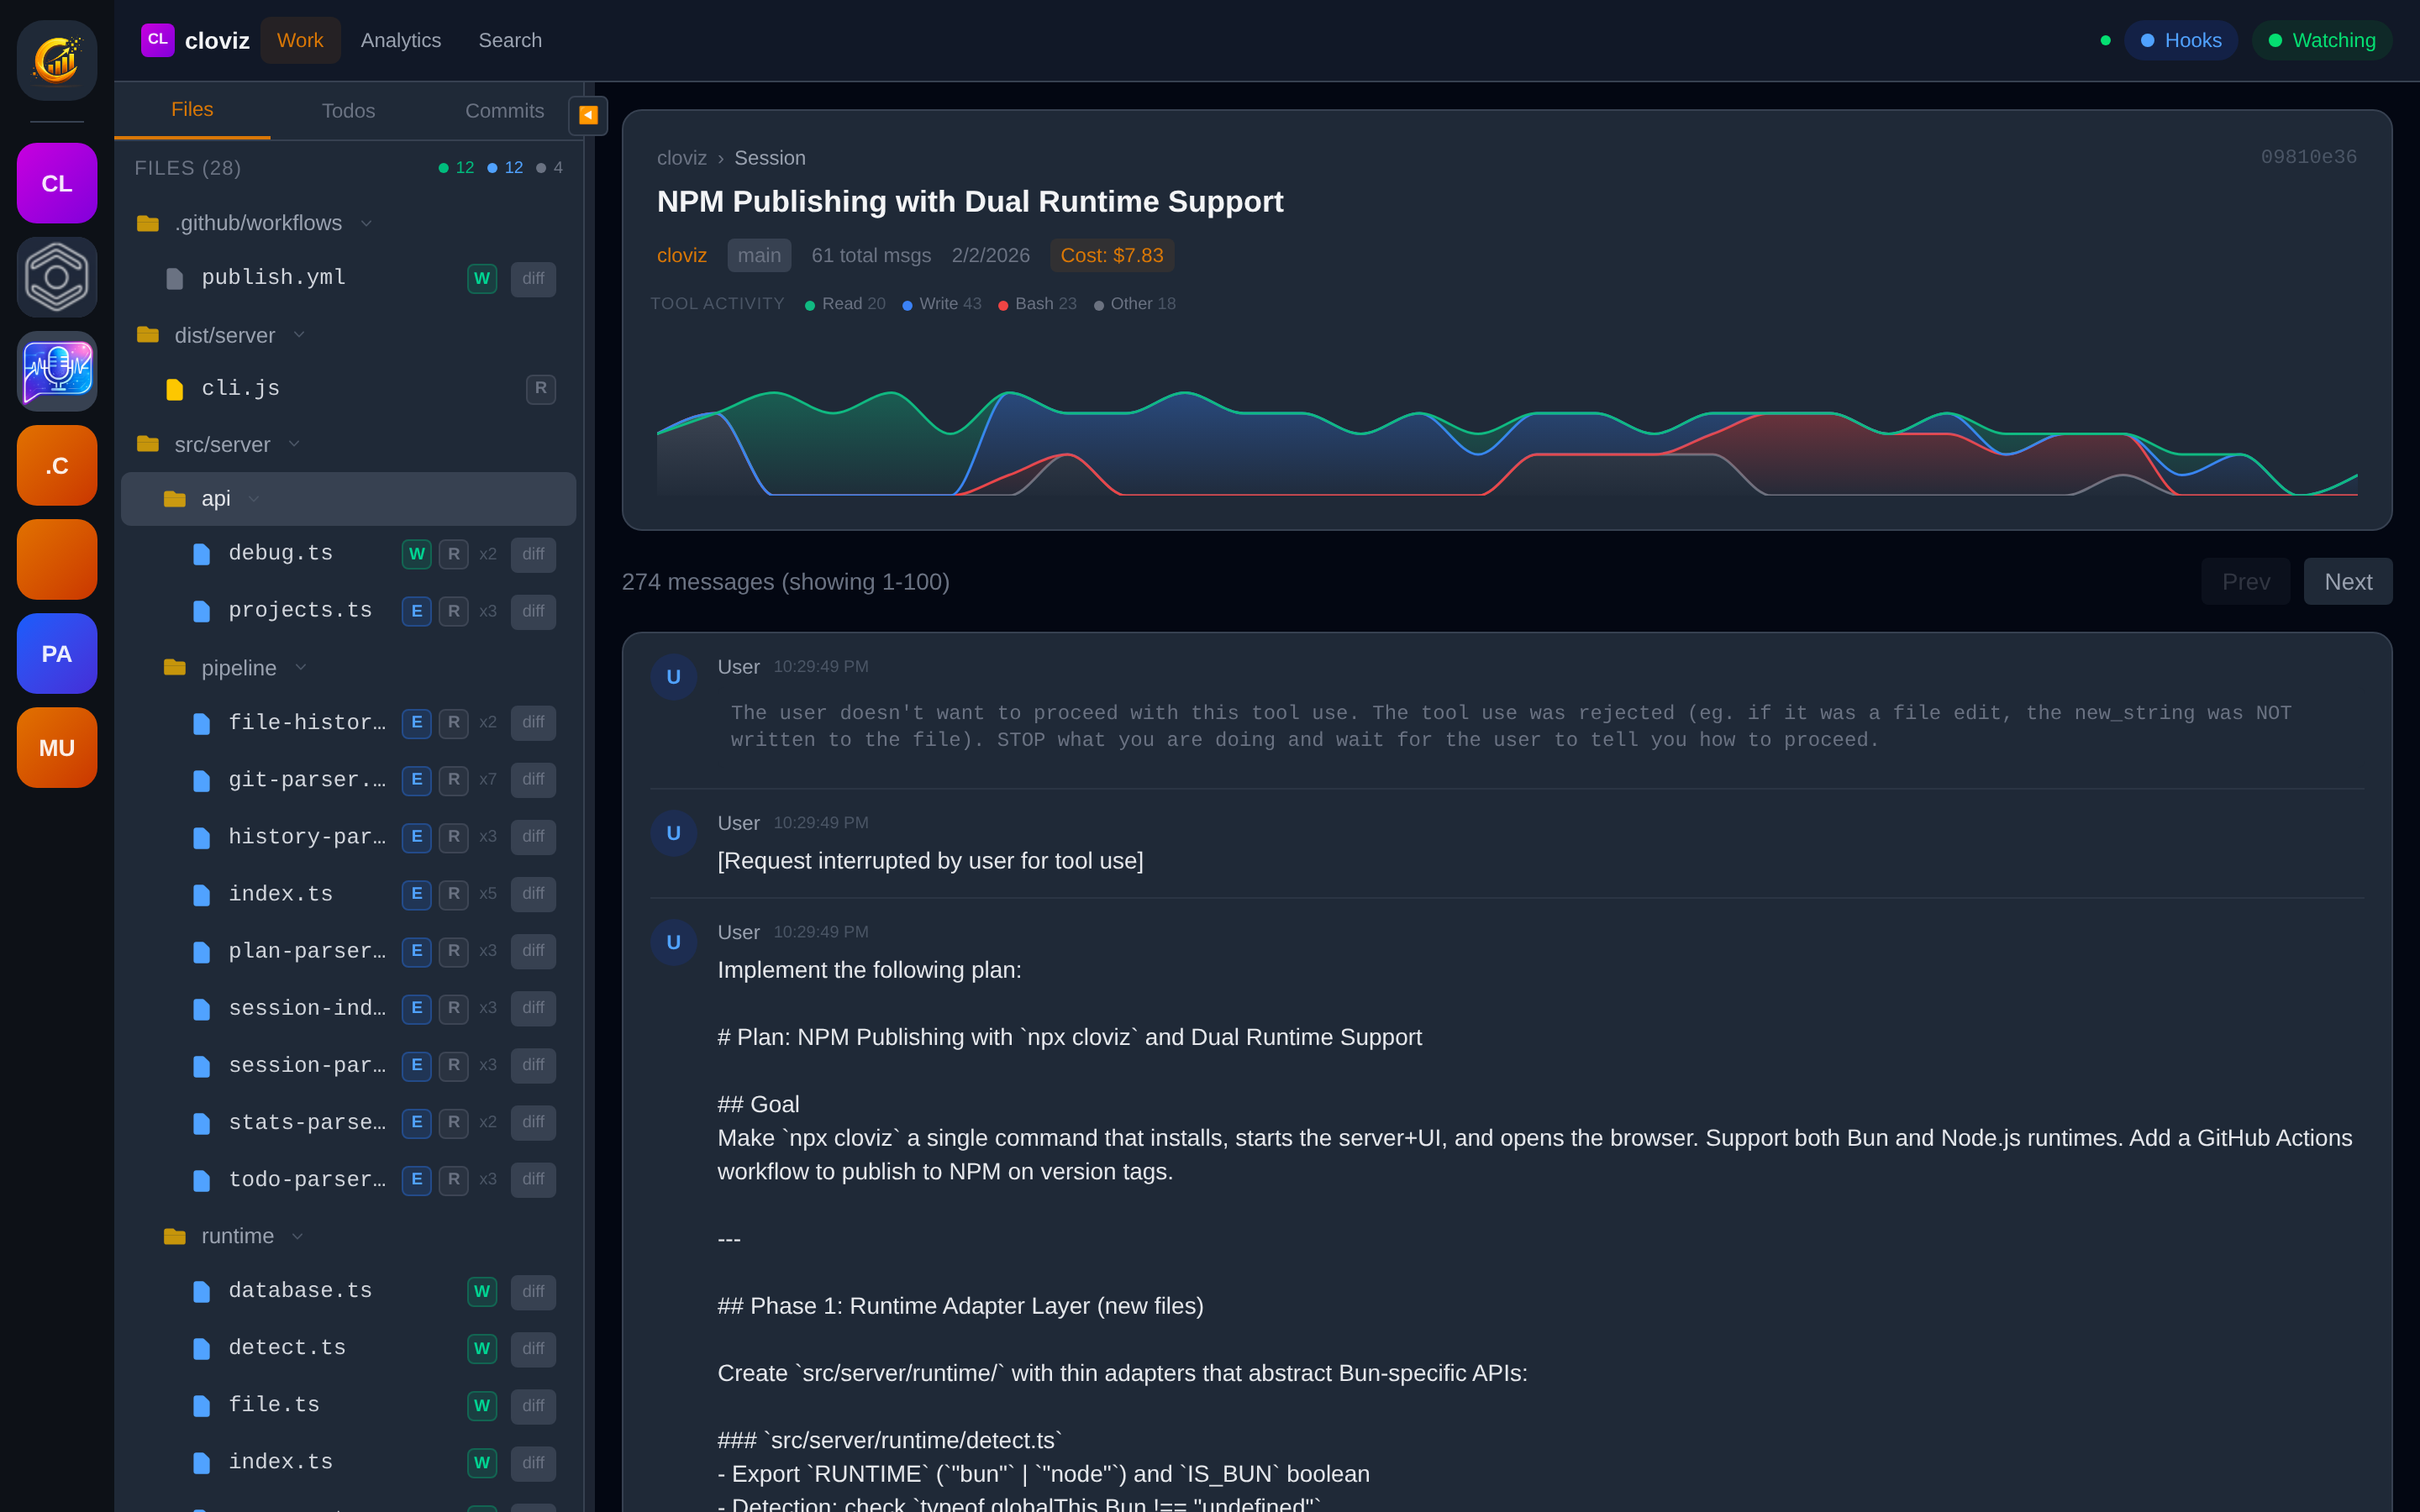The height and width of the screenshot is (1512, 2420).
Task: Toggle the W badge on publish.yml
Action: click(x=481, y=278)
